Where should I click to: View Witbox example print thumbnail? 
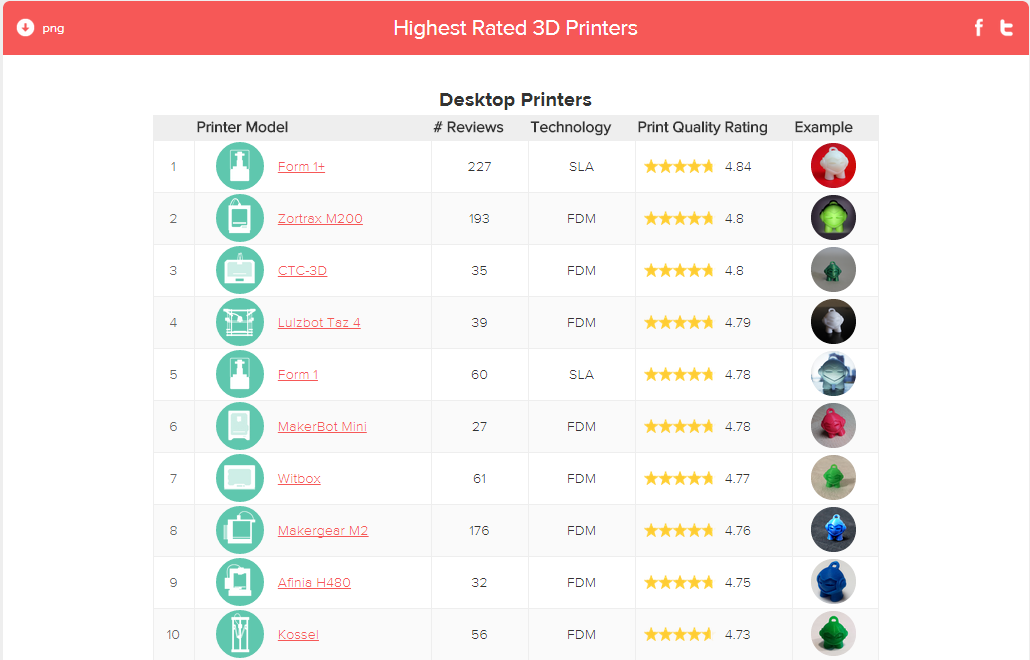tap(833, 478)
